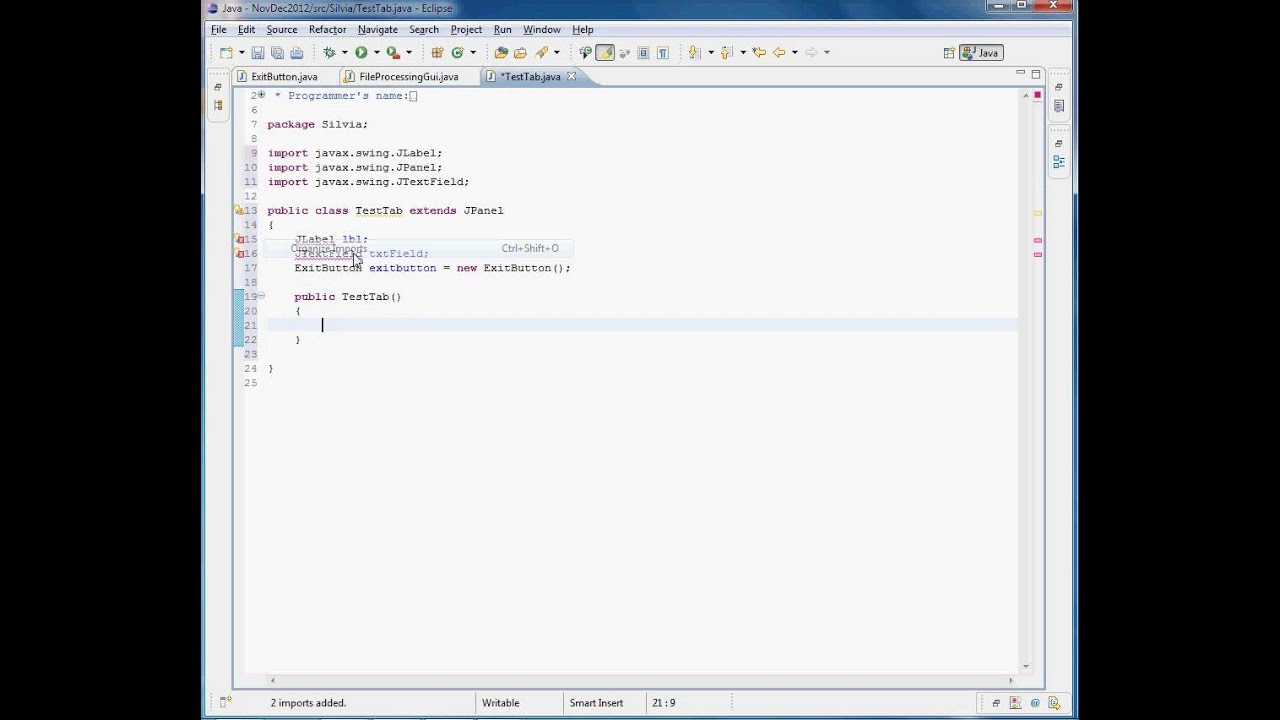Toggle Block Selection mode button
The image size is (1280, 720).
tap(643, 52)
